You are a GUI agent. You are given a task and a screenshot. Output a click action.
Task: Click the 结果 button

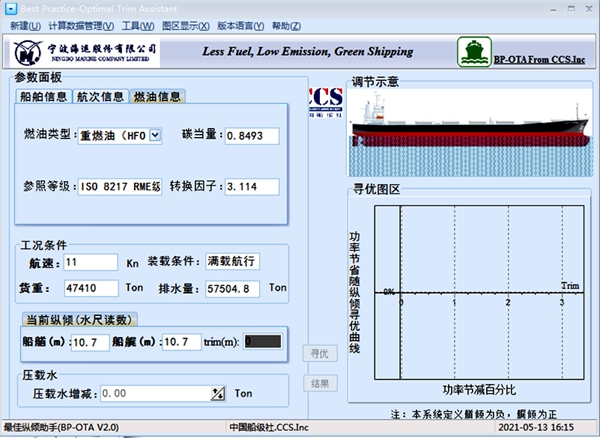click(x=319, y=383)
